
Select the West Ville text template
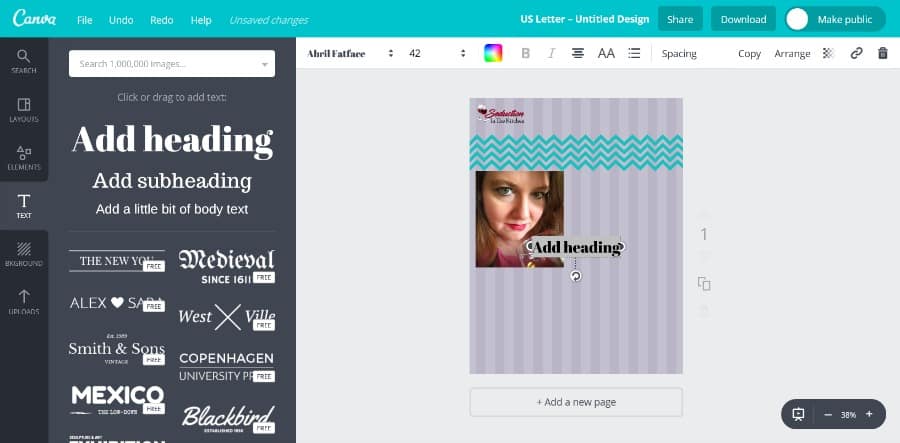(226, 317)
